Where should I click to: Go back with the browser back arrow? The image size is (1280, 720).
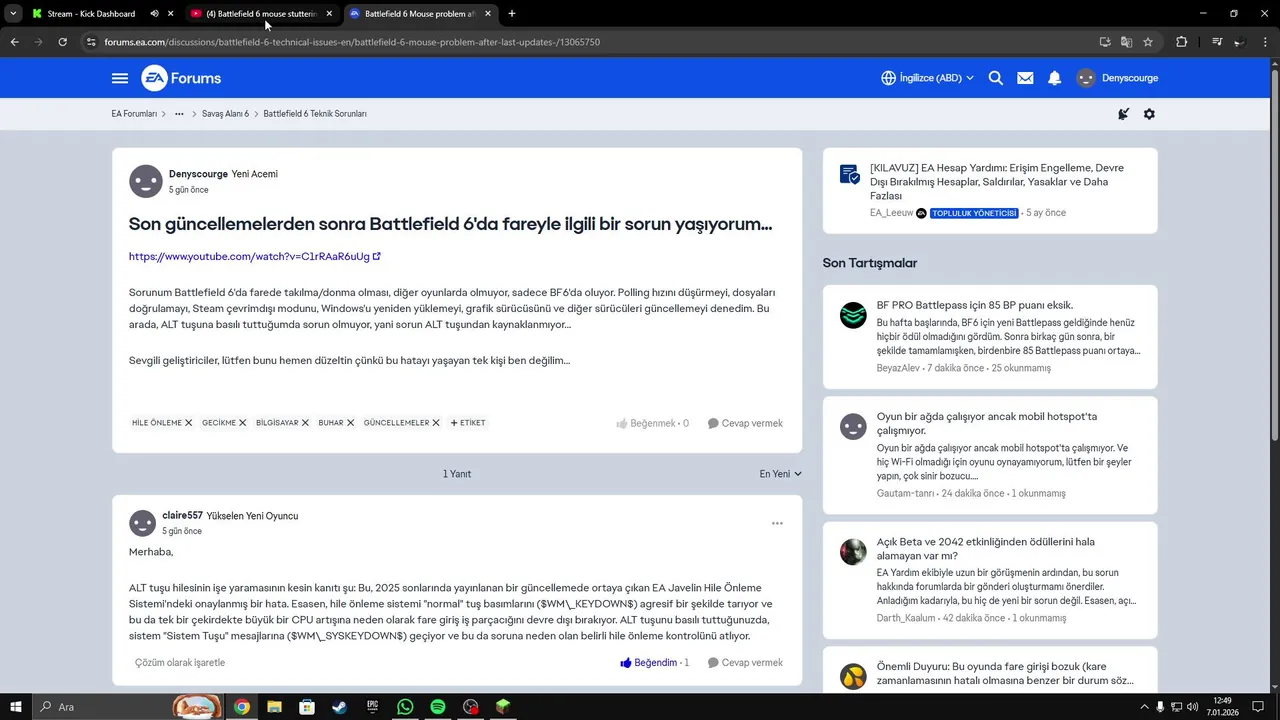(14, 42)
